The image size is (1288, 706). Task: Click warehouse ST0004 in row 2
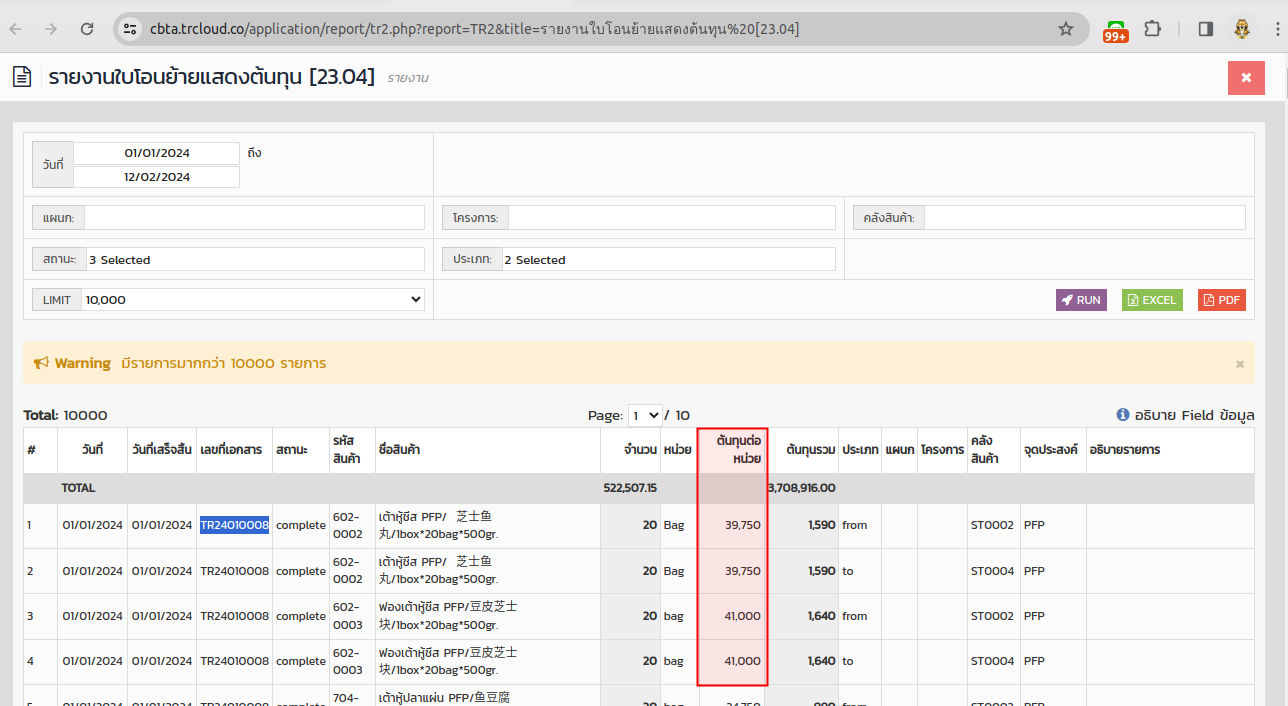pos(992,571)
